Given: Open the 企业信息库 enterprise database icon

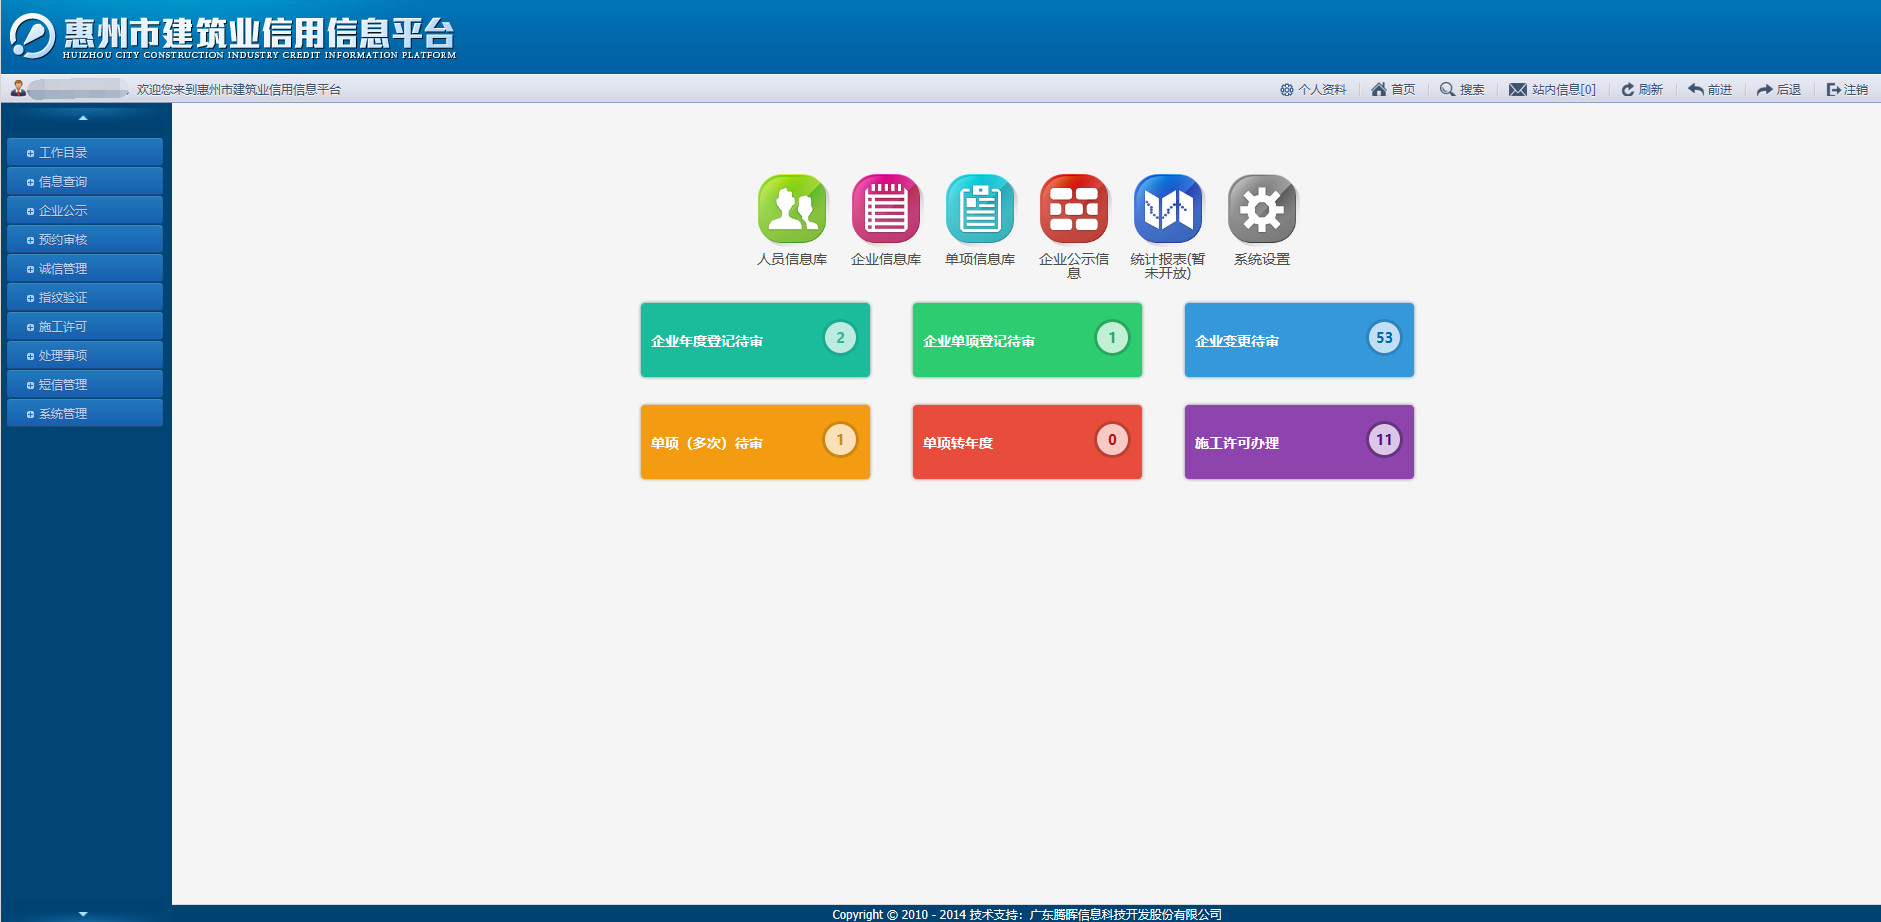Looking at the screenshot, I should click(x=886, y=209).
